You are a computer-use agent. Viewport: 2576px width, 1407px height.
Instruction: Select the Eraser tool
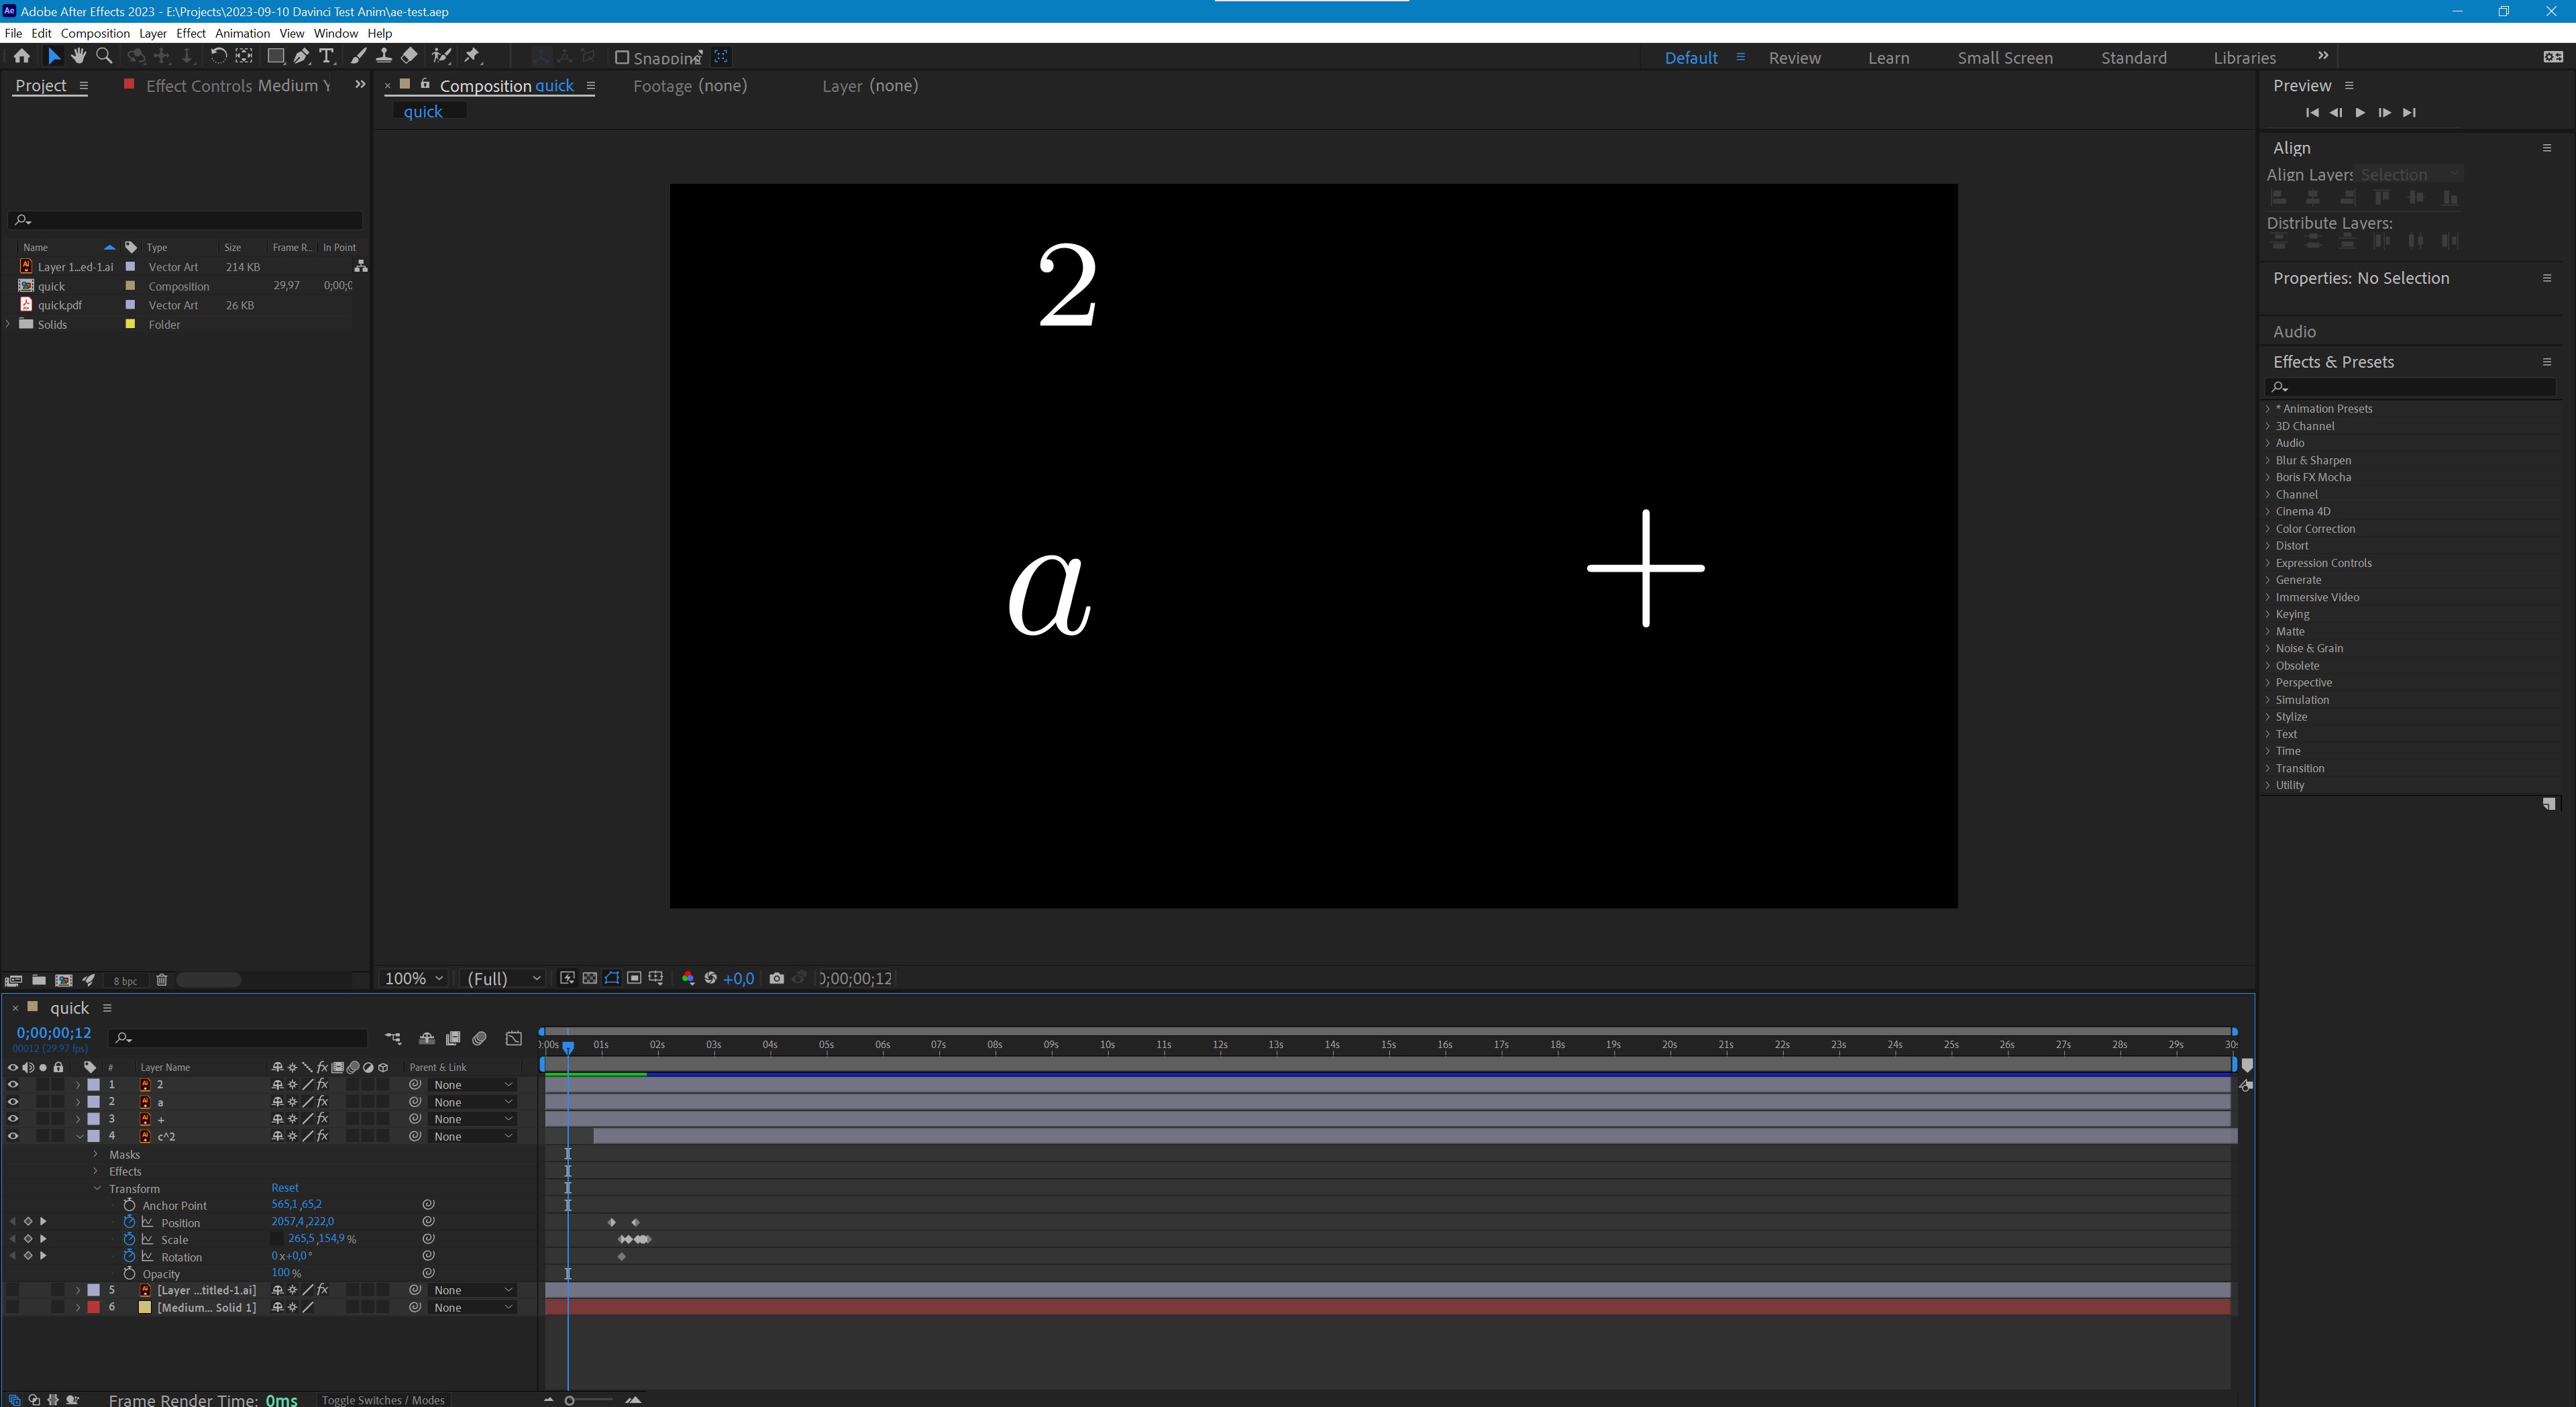tap(409, 56)
